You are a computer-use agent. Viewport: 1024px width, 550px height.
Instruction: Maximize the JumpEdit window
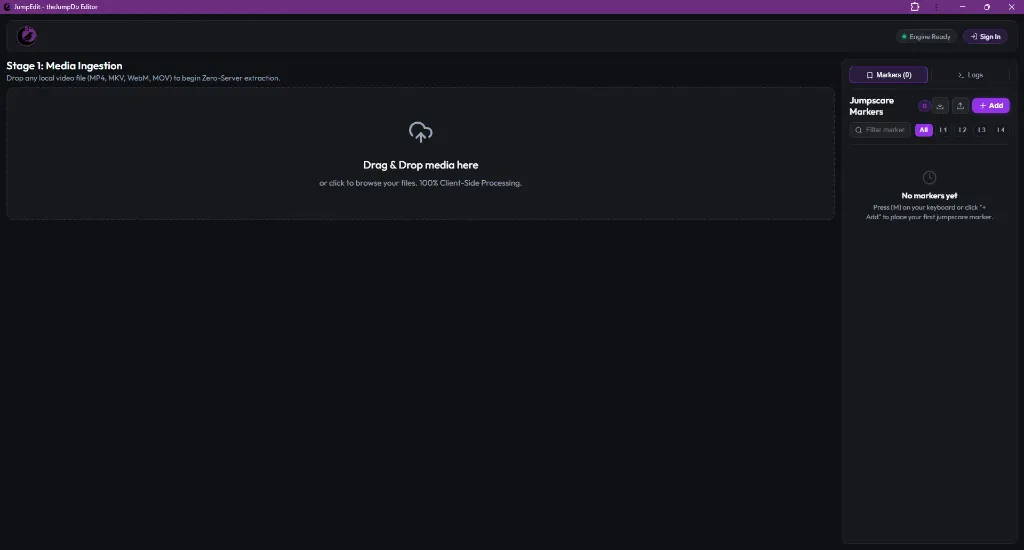click(x=987, y=7)
